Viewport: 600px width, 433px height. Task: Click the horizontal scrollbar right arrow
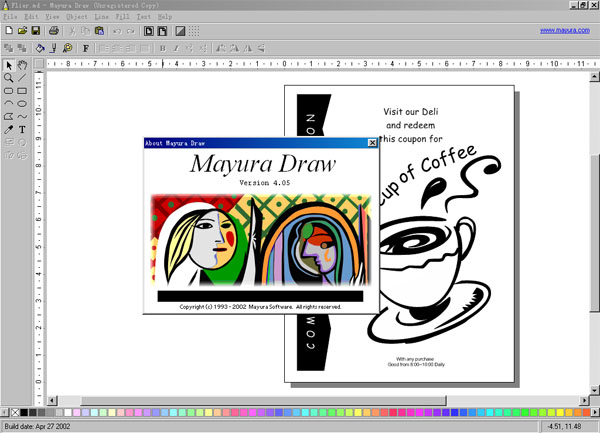point(584,400)
